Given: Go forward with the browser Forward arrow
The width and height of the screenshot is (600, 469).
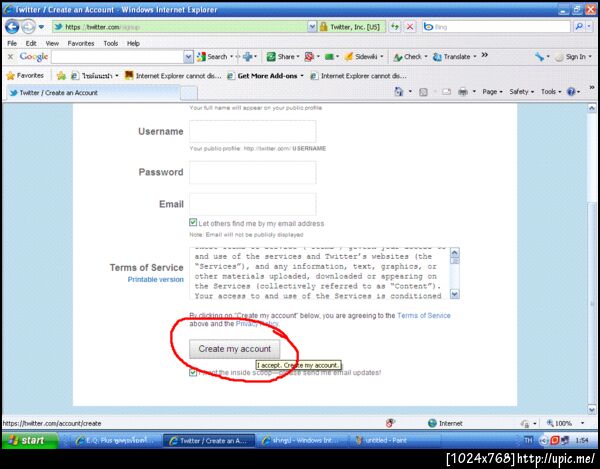Looking at the screenshot, I should pyautogui.click(x=28, y=27).
